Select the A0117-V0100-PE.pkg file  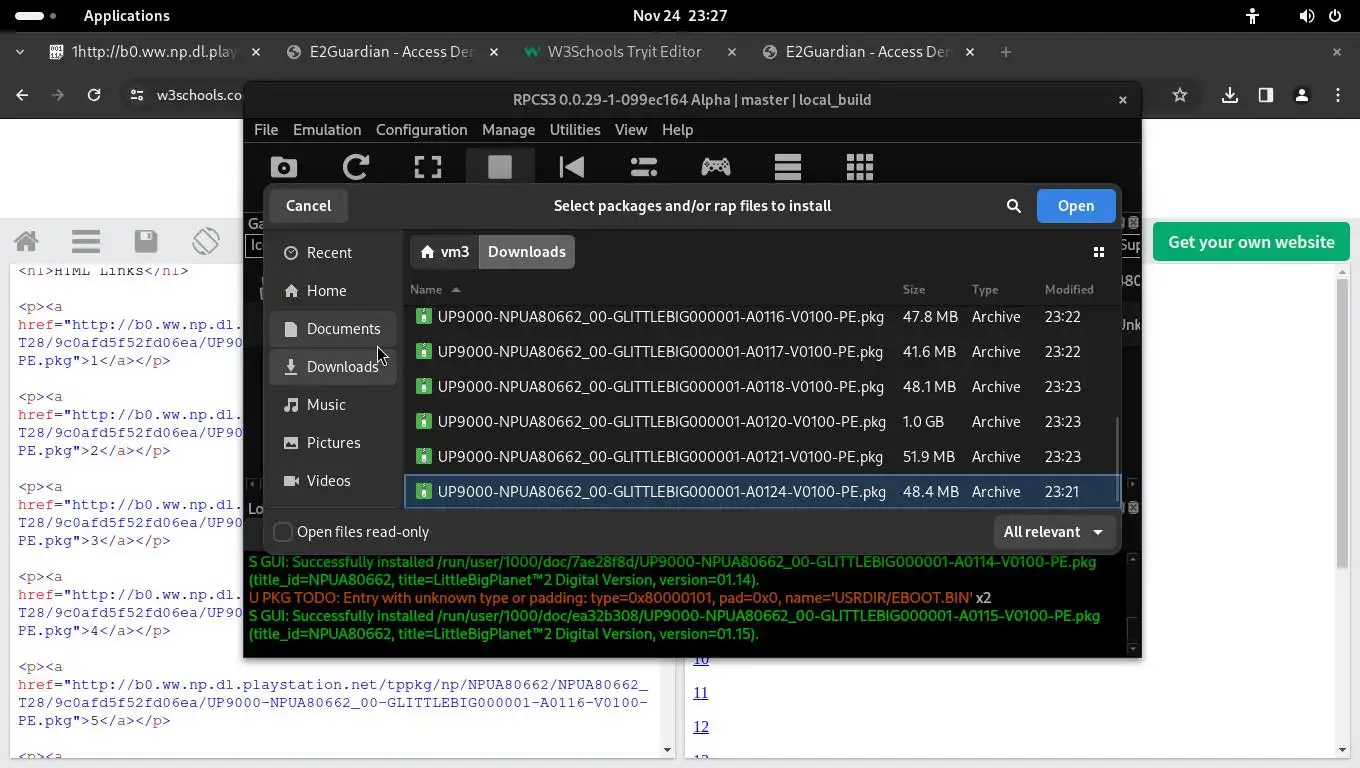point(763,352)
